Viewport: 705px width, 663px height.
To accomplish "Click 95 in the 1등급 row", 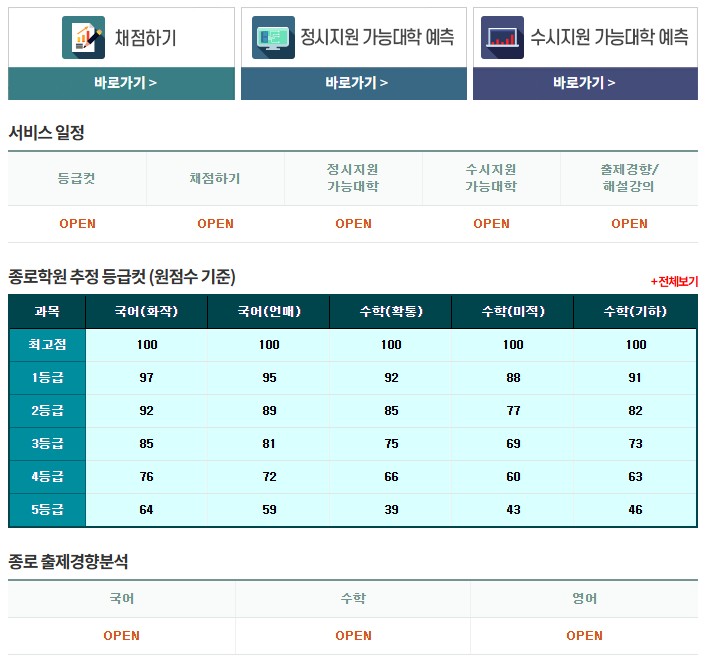I will 269,378.
